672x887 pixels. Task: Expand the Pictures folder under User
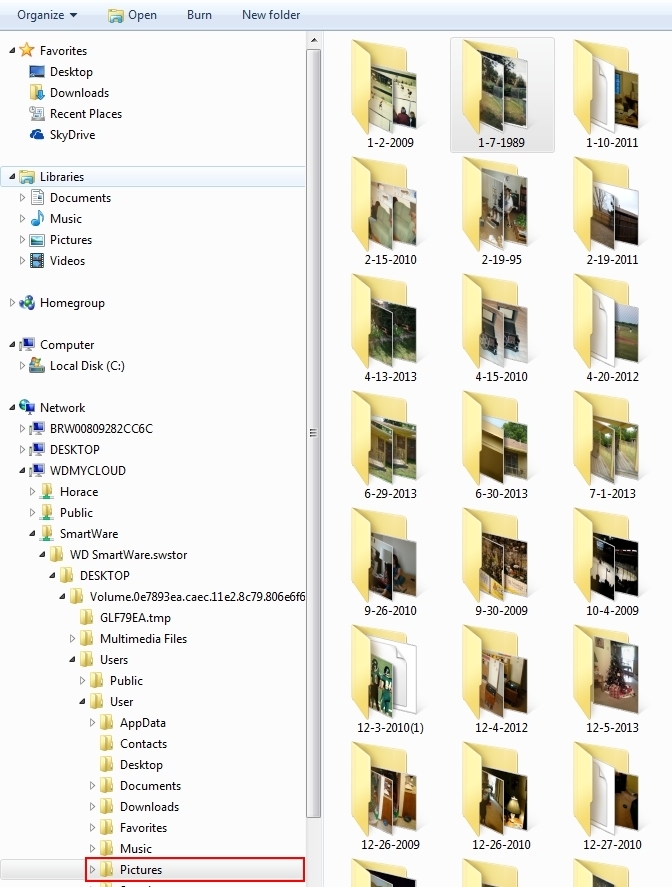92,869
